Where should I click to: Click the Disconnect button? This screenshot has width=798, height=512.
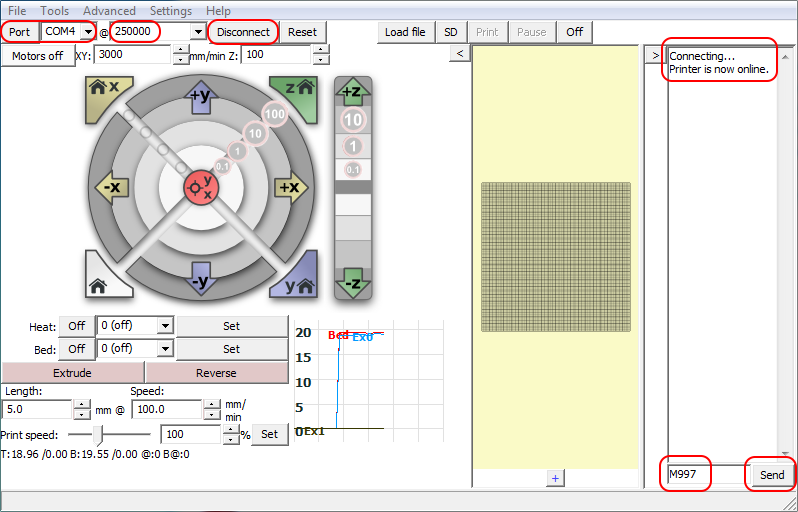(x=243, y=32)
